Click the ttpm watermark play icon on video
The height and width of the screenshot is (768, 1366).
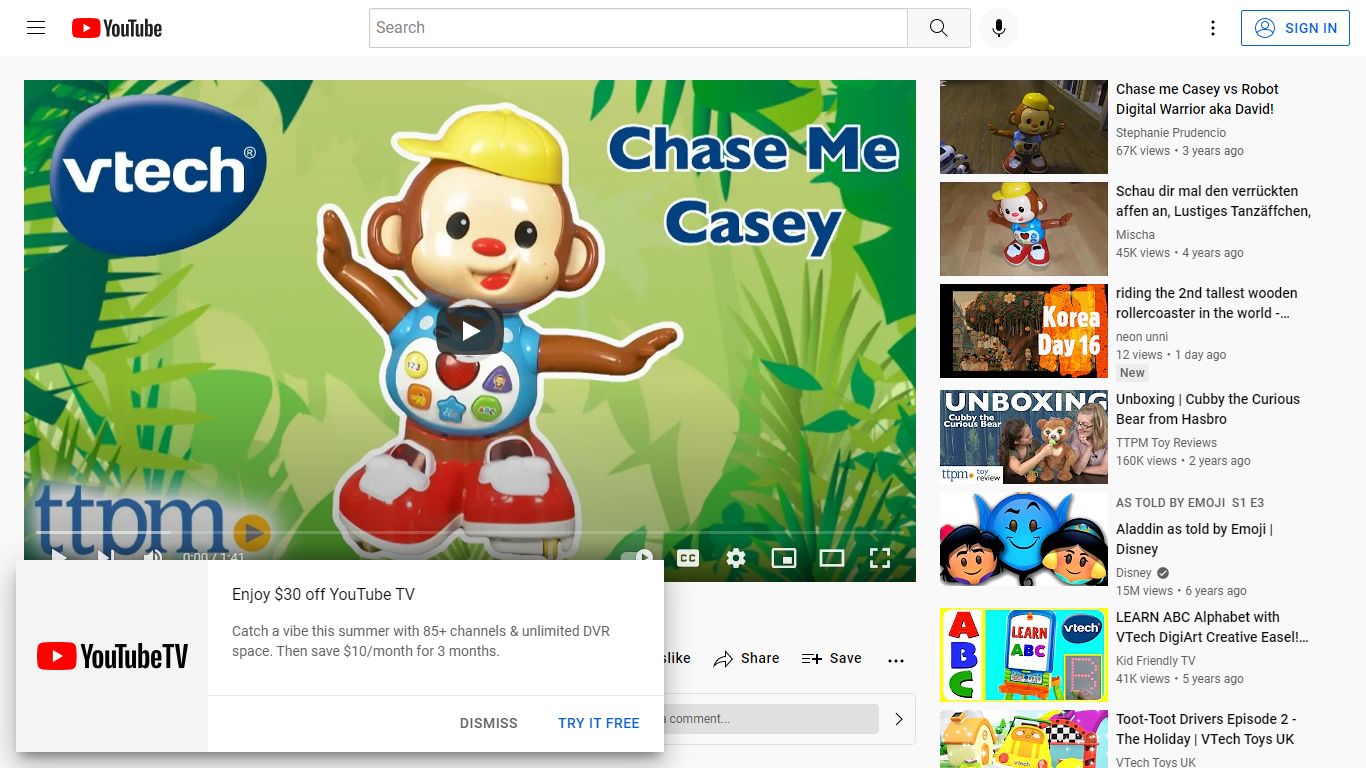(252, 532)
